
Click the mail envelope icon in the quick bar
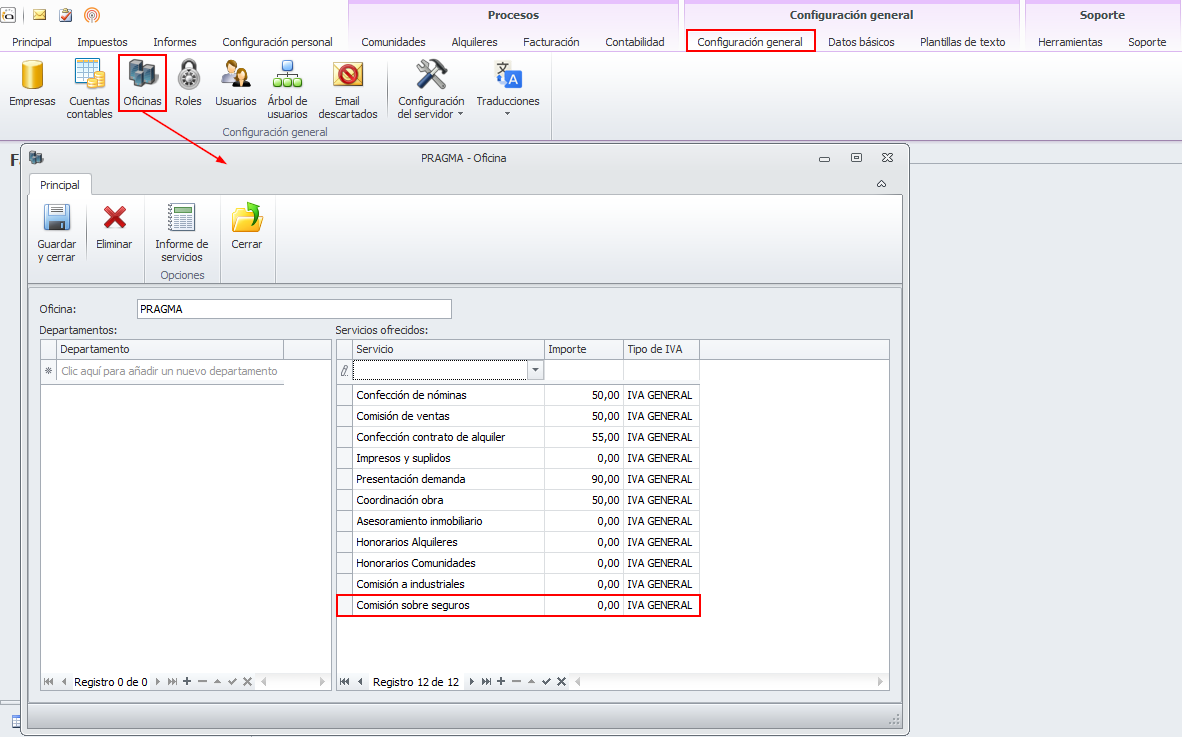(39, 15)
